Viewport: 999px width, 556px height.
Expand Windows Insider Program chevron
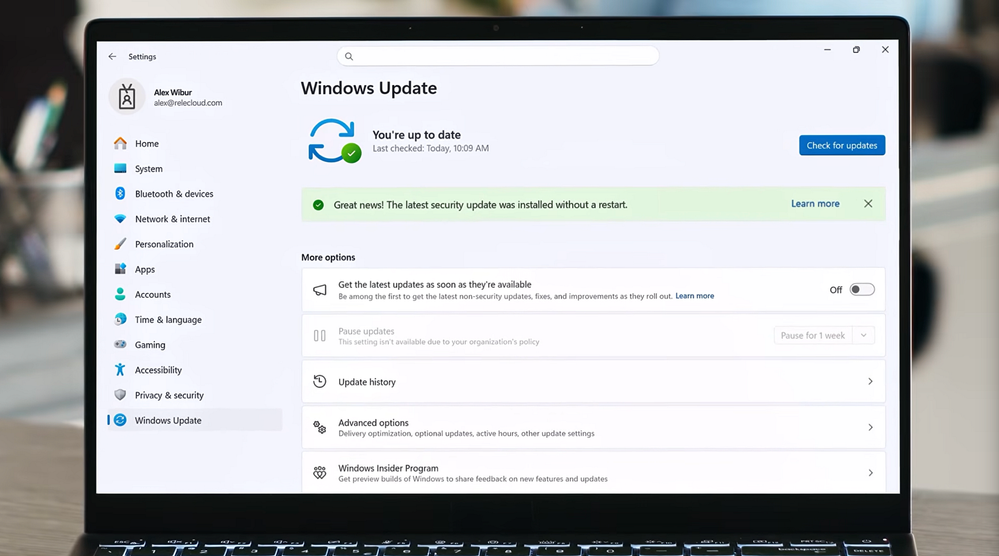click(x=870, y=473)
